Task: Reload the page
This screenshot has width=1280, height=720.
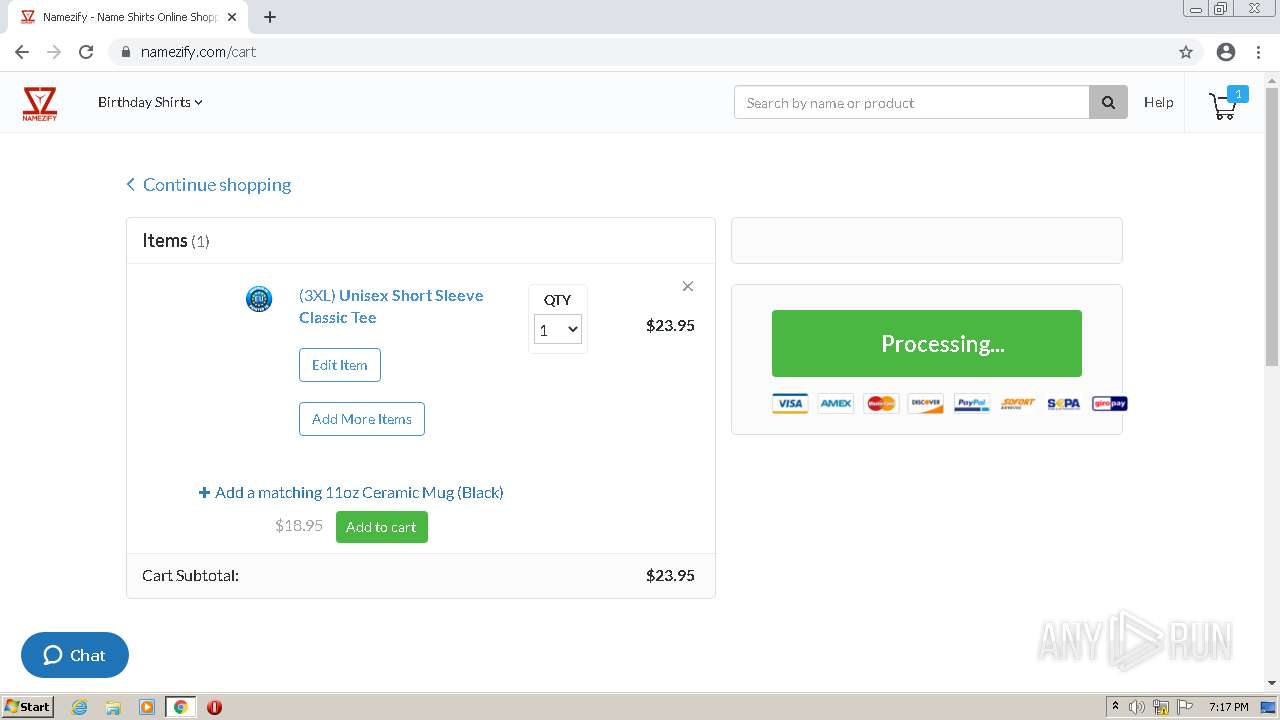Action: point(86,52)
